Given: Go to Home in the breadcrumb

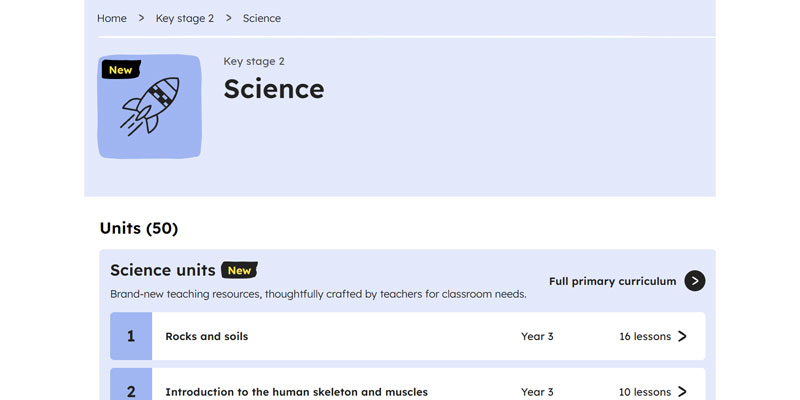Looking at the screenshot, I should pos(112,18).
